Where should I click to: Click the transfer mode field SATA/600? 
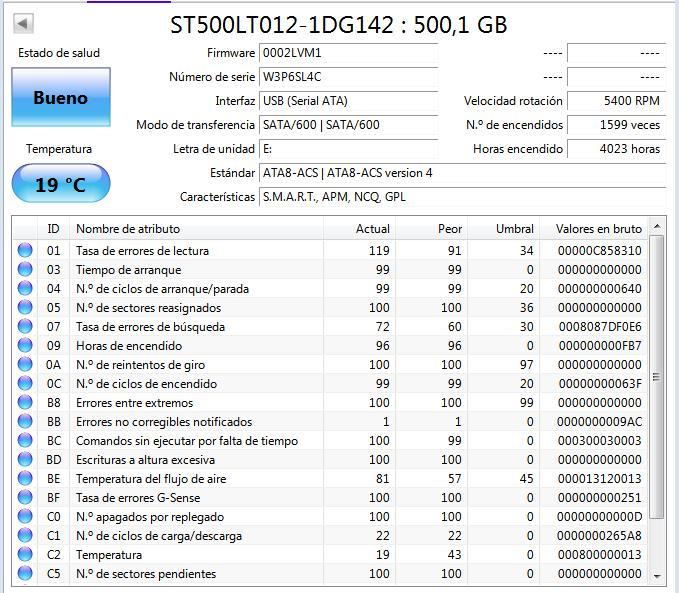pos(348,125)
